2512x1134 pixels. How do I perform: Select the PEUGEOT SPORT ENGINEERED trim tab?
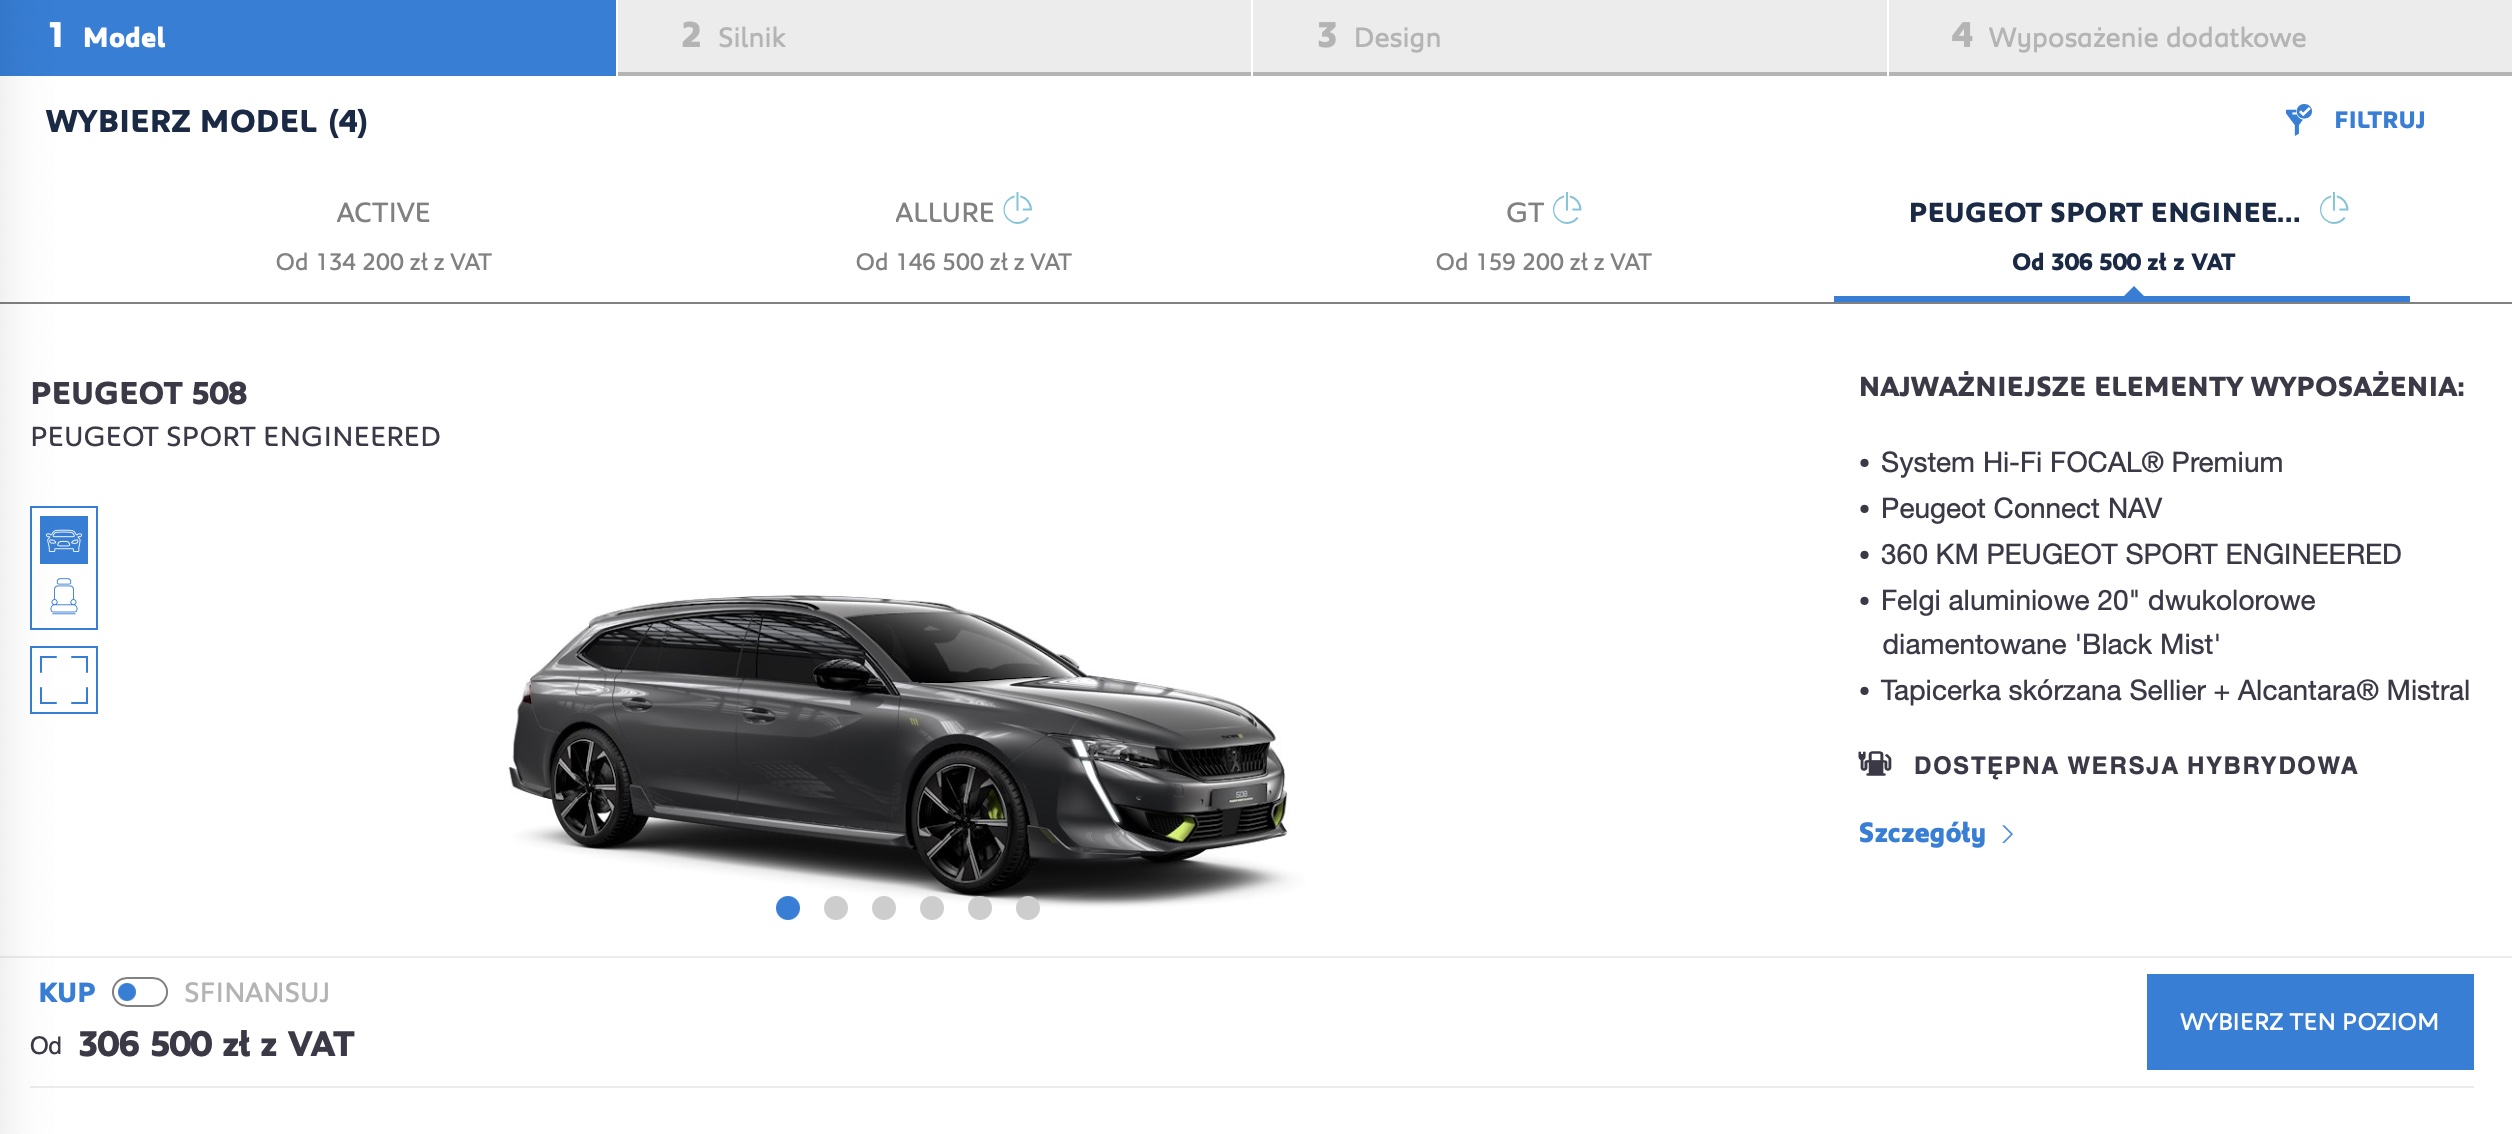2122,237
